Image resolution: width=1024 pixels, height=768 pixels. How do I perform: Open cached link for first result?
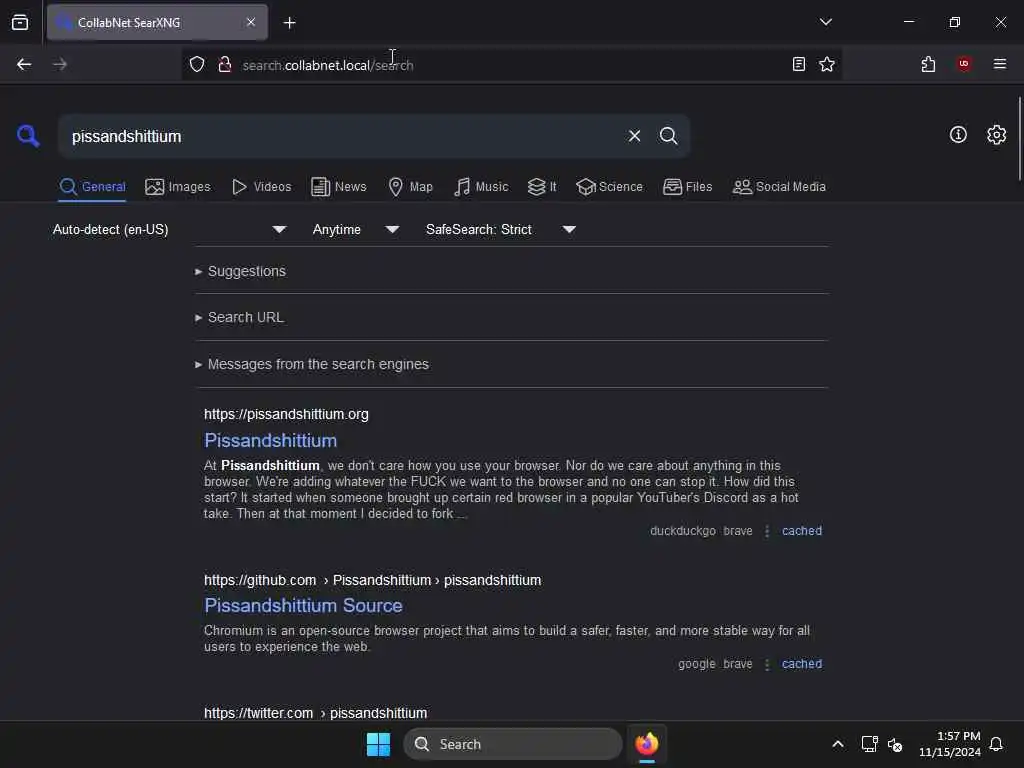802,531
